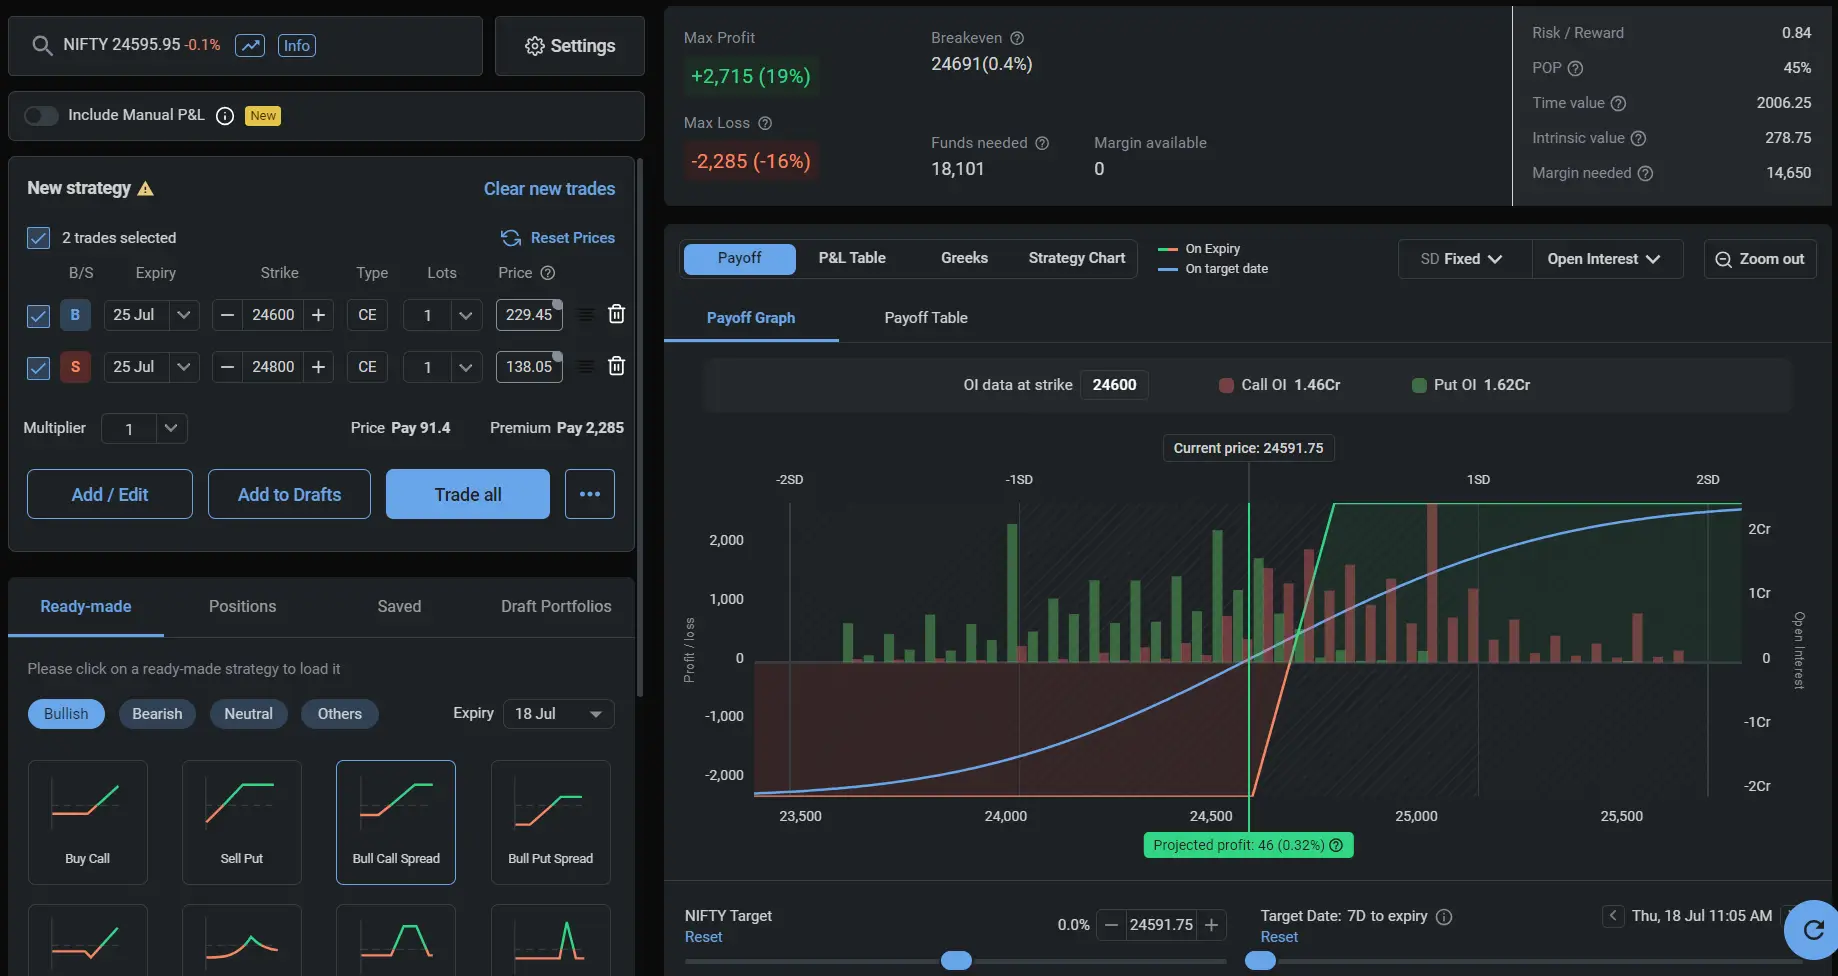Open the SD Fixed dropdown

[x=1463, y=259]
